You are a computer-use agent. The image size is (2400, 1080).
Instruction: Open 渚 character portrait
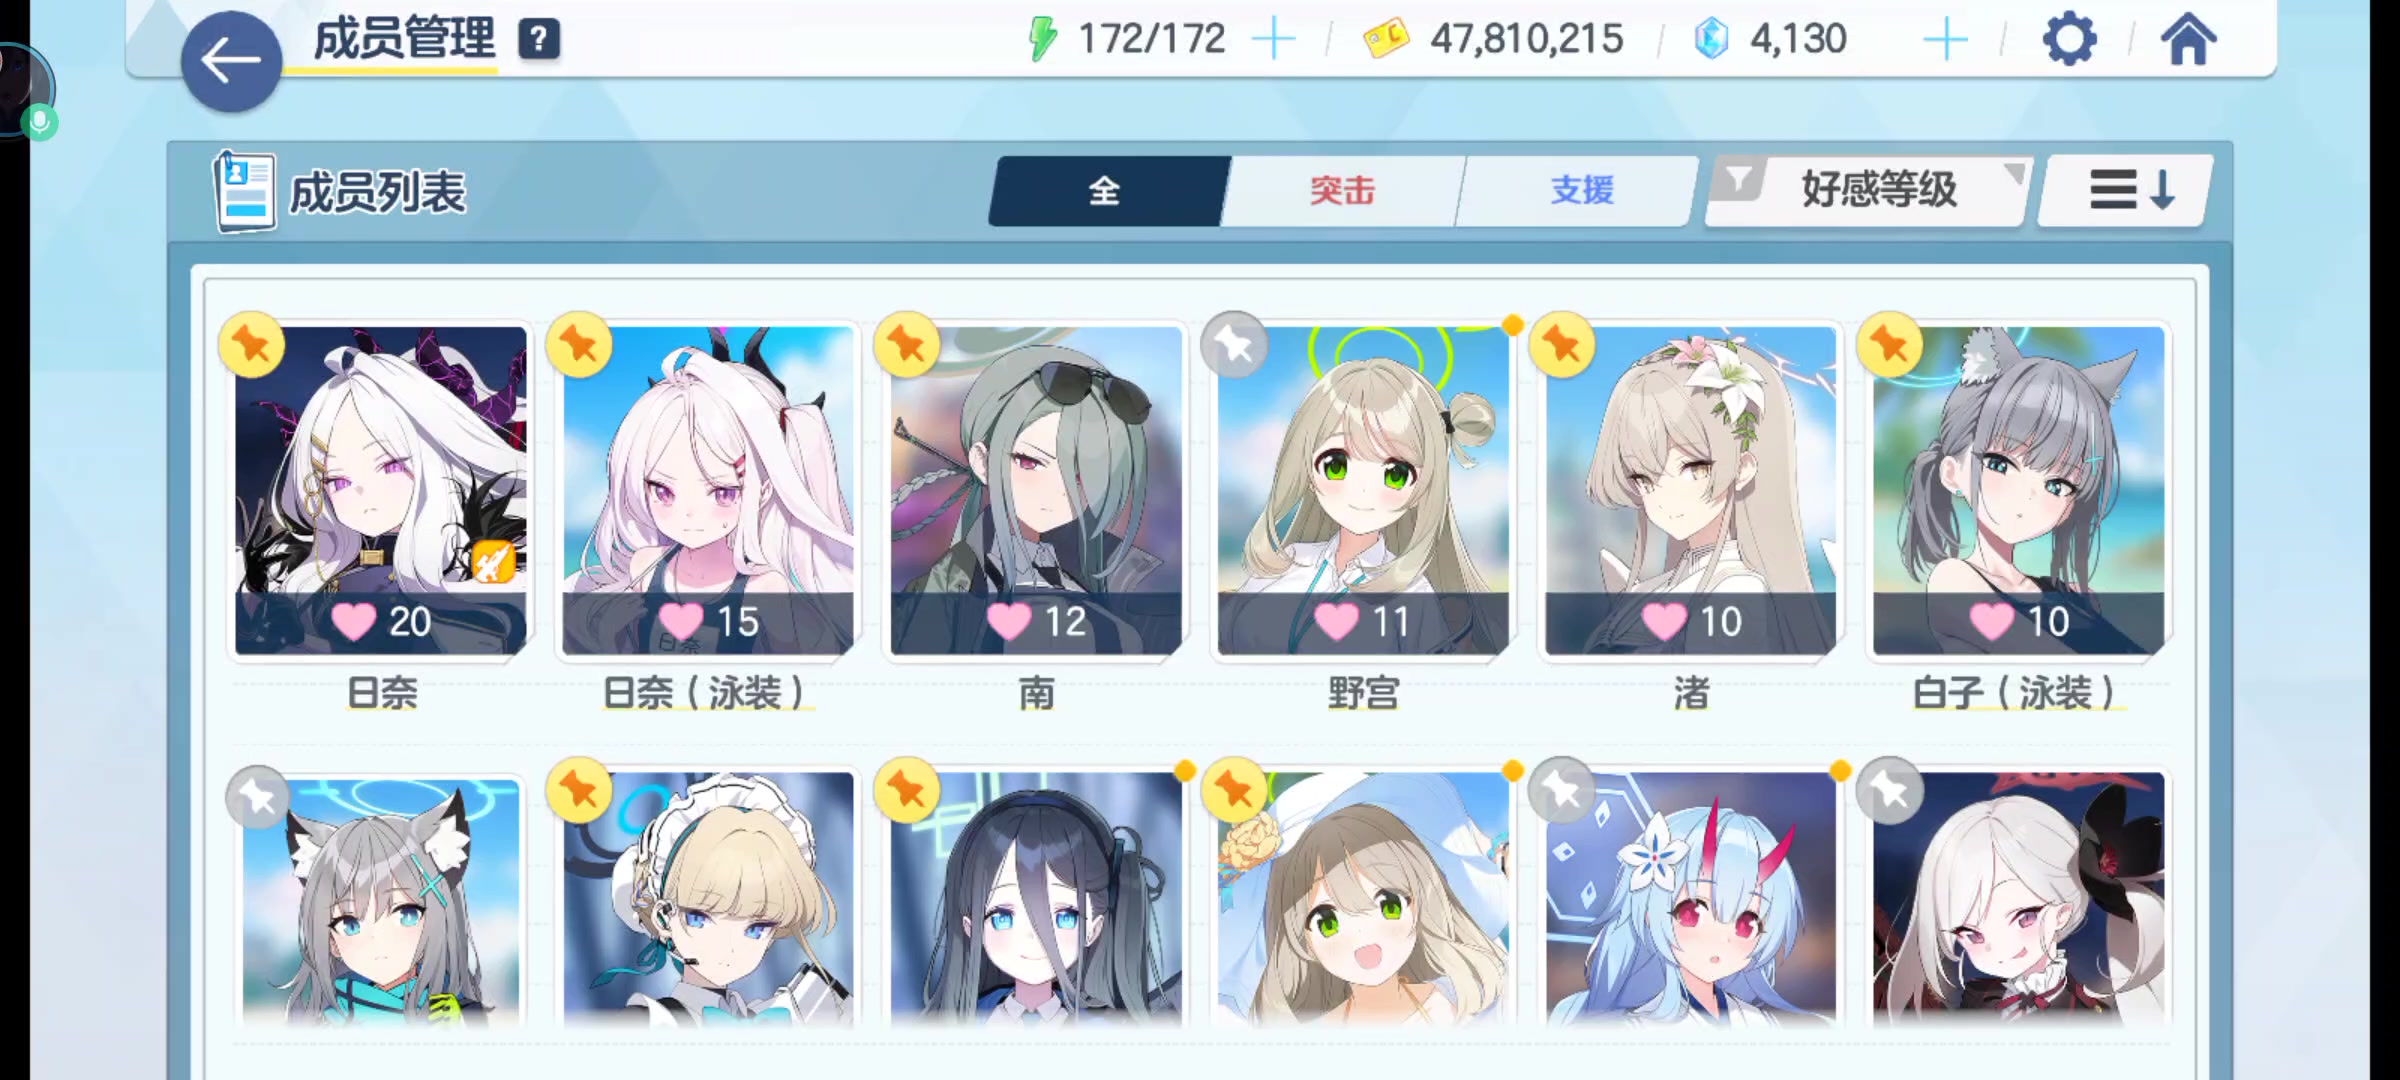coord(1691,490)
